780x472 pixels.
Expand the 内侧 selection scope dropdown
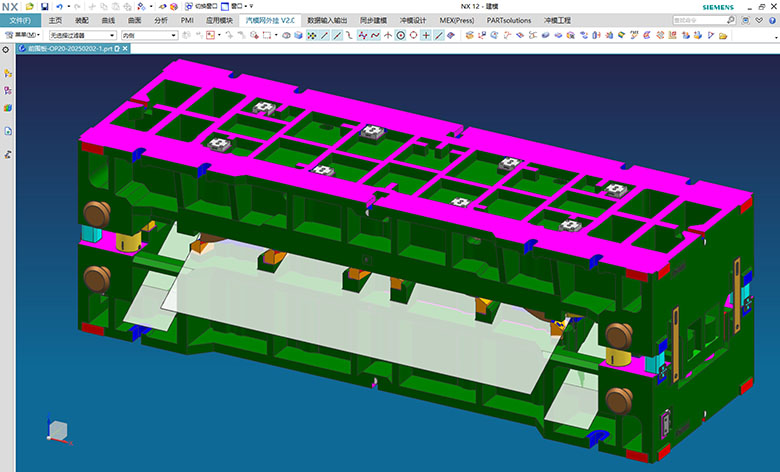[x=148, y=35]
